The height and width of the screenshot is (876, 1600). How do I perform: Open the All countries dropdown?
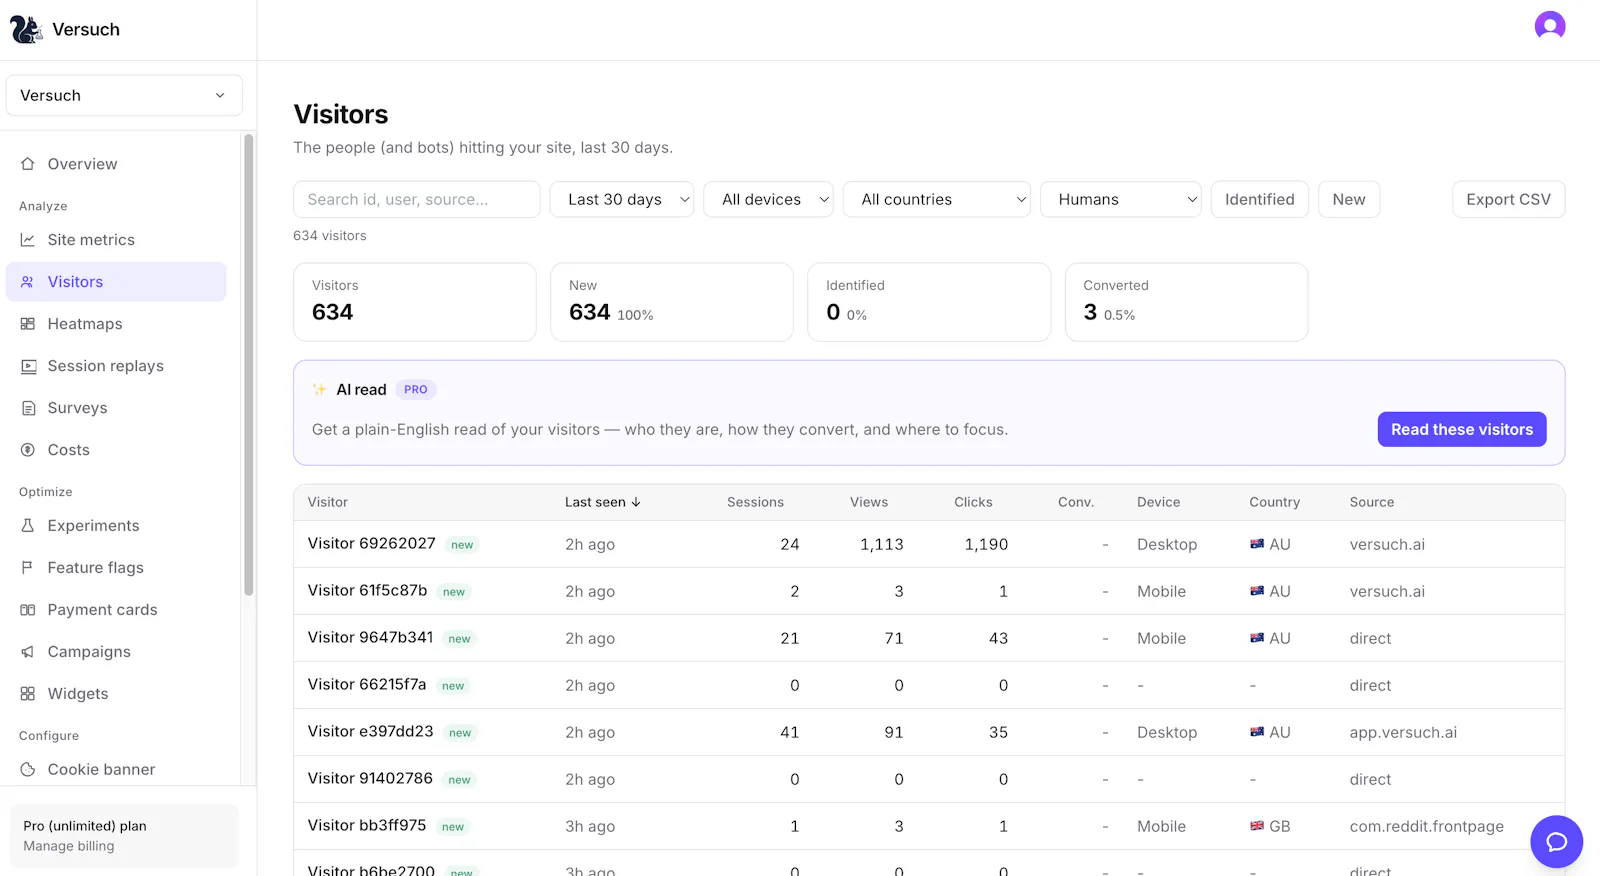coord(937,199)
